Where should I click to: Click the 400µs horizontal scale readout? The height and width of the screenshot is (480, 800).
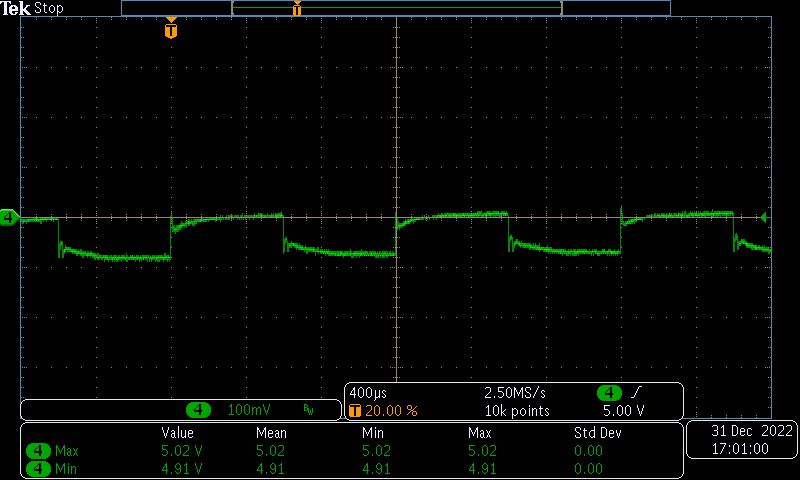[x=367, y=393]
